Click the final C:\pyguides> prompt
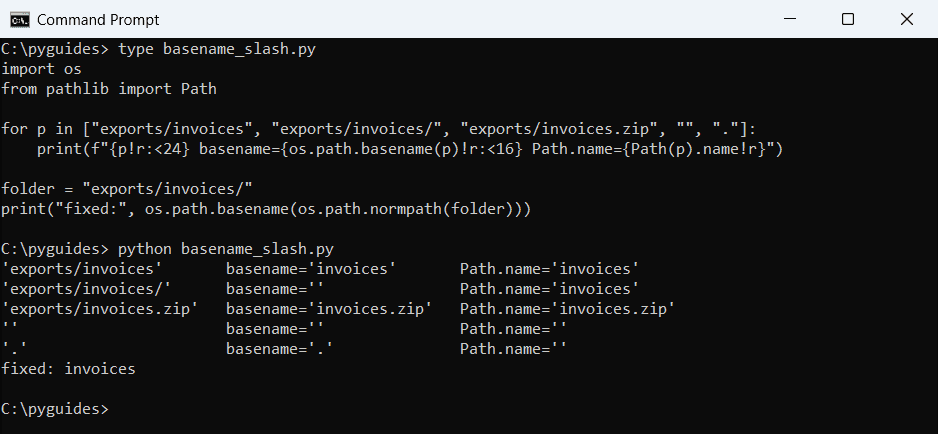The width and height of the screenshot is (938, 434). (55, 409)
